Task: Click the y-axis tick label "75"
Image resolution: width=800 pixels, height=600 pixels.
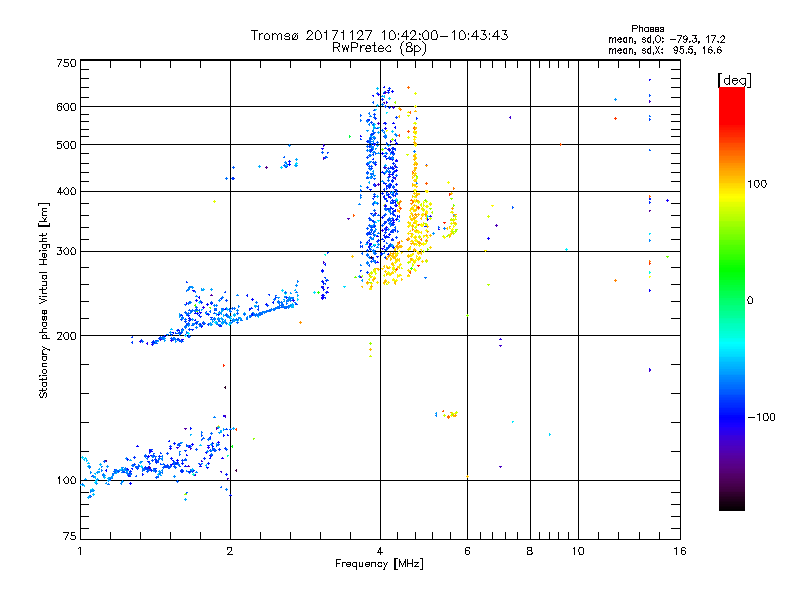Action: pyautogui.click(x=70, y=536)
